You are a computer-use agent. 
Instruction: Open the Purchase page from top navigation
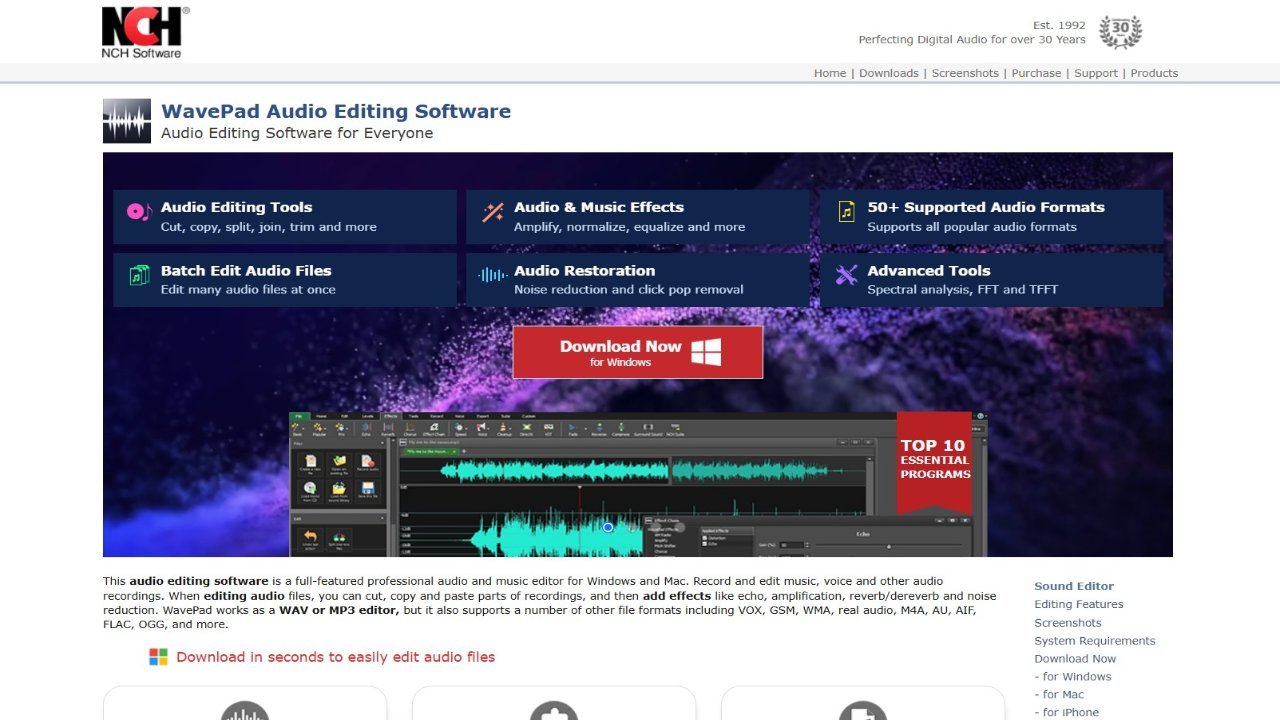[1036, 73]
